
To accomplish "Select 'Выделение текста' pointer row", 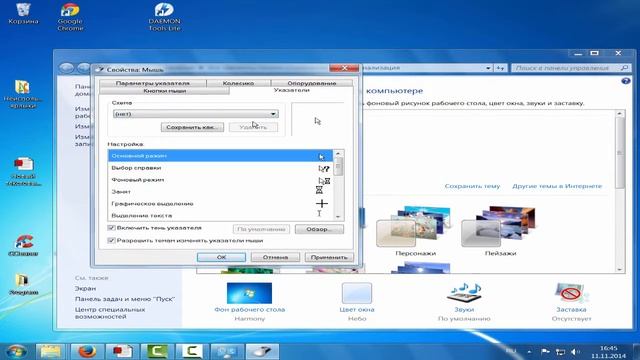I will [x=221, y=215].
